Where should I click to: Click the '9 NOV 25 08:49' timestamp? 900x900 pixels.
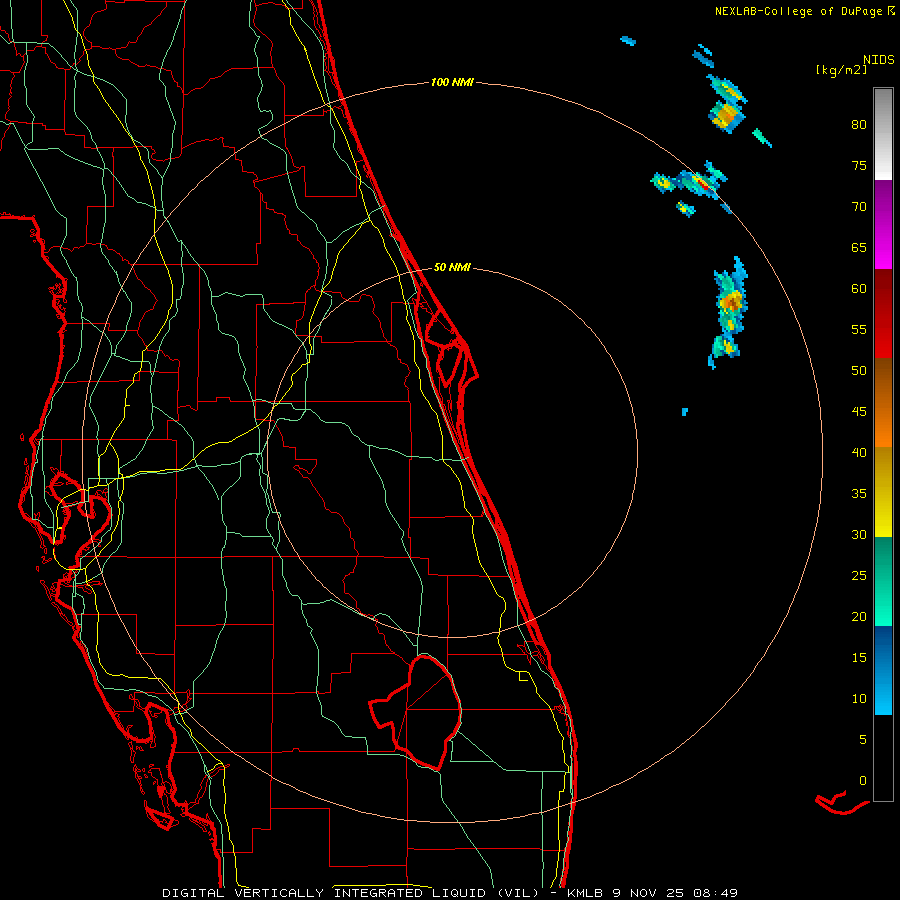677,893
